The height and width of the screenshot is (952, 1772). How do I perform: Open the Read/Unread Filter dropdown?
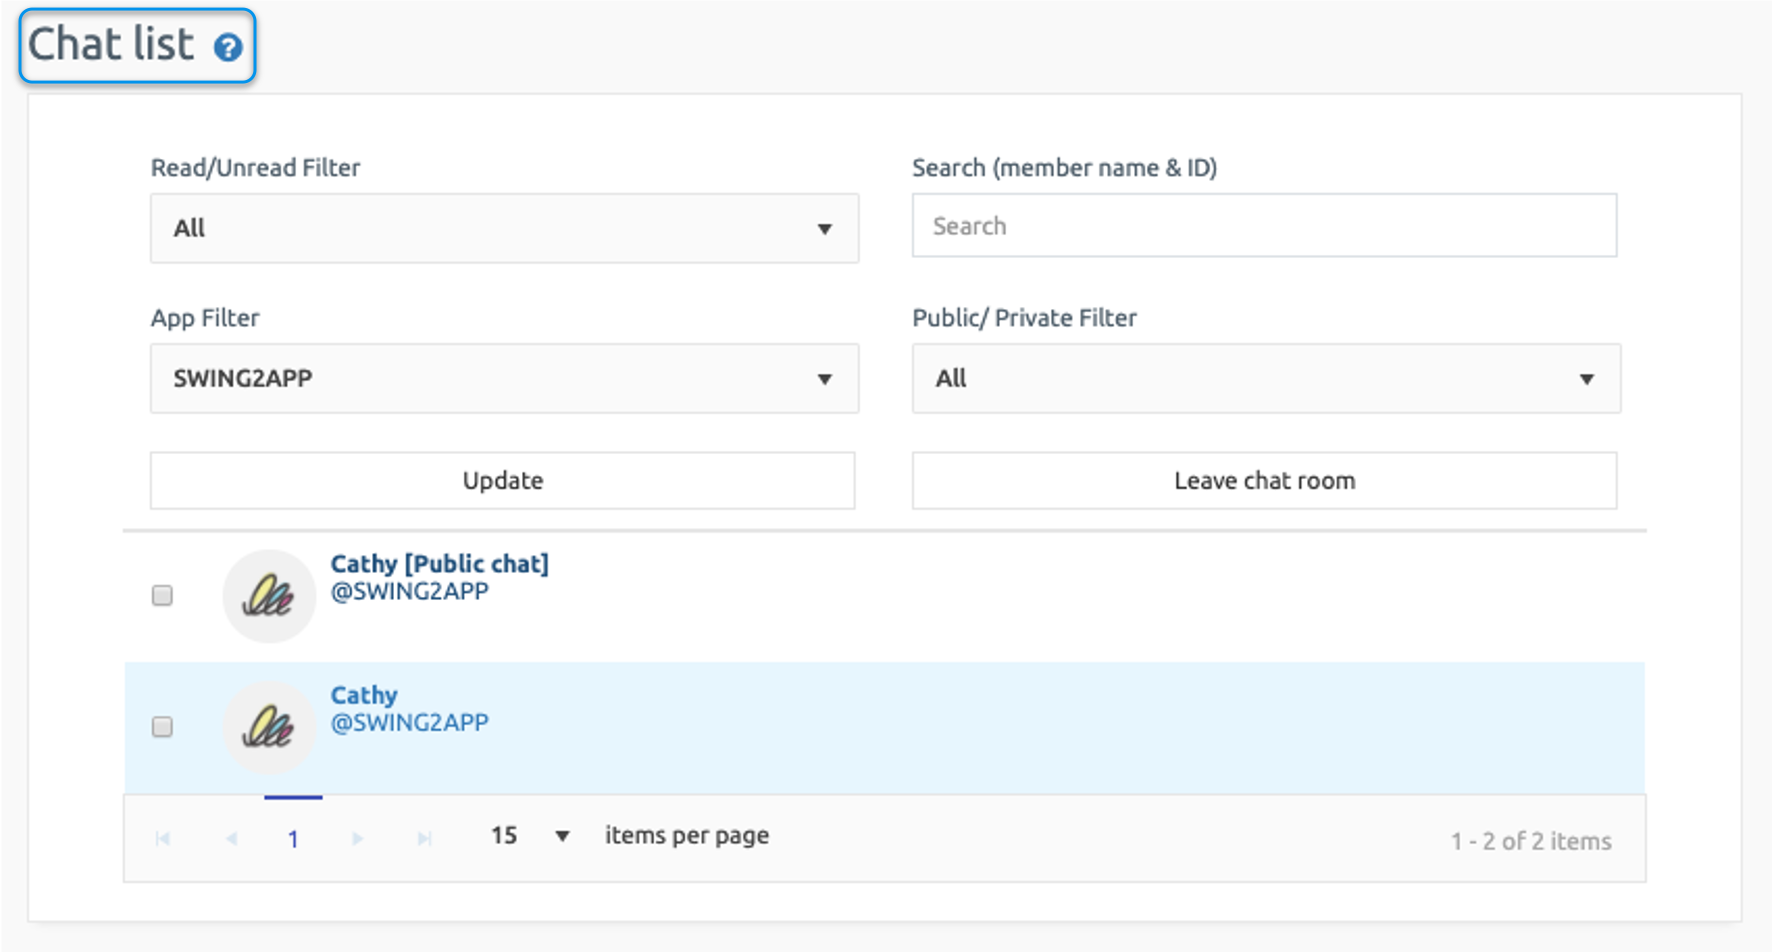504,228
